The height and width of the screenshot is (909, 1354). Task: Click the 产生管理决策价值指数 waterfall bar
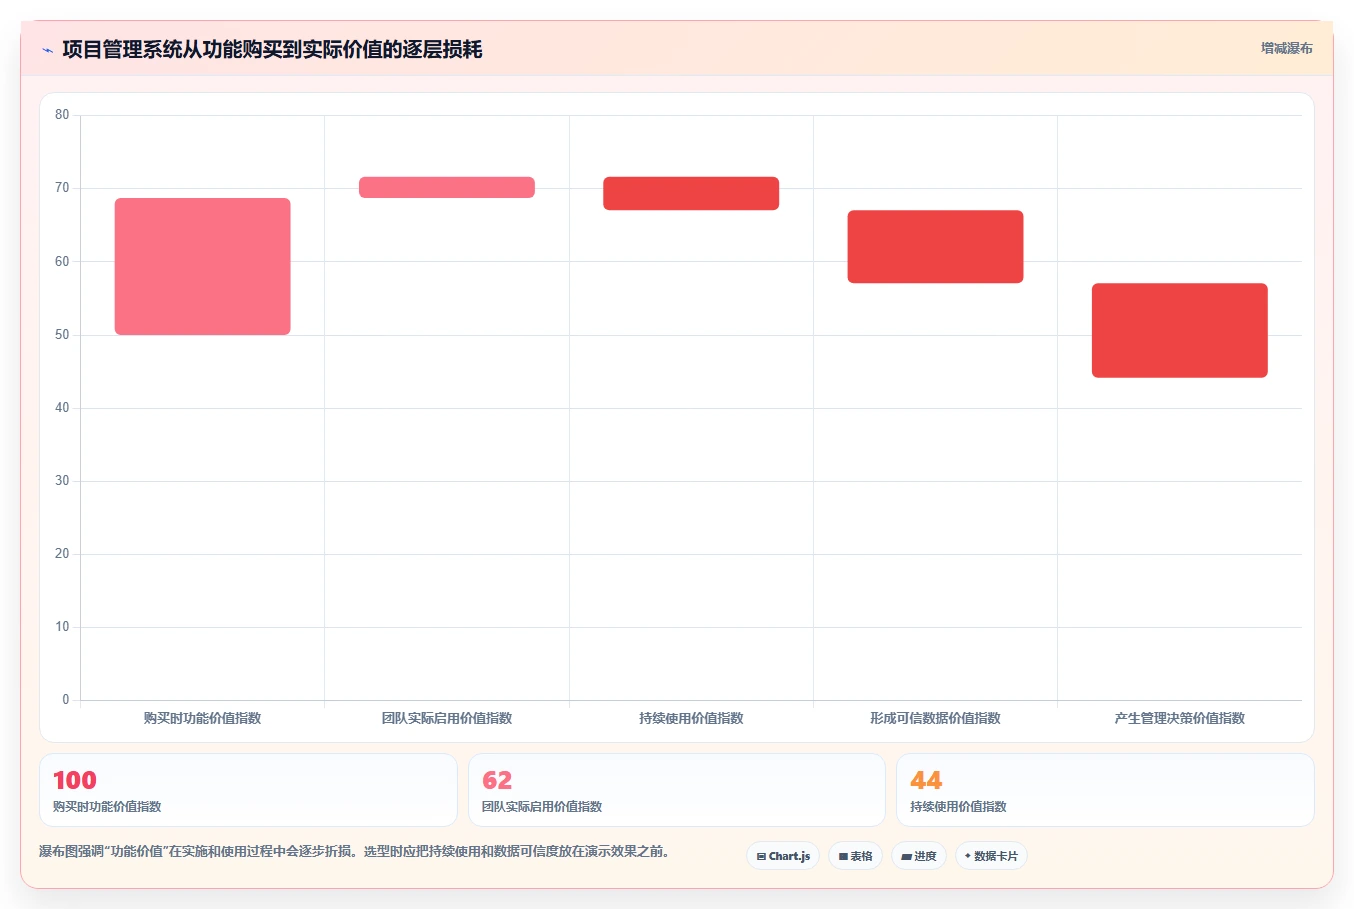point(1180,330)
